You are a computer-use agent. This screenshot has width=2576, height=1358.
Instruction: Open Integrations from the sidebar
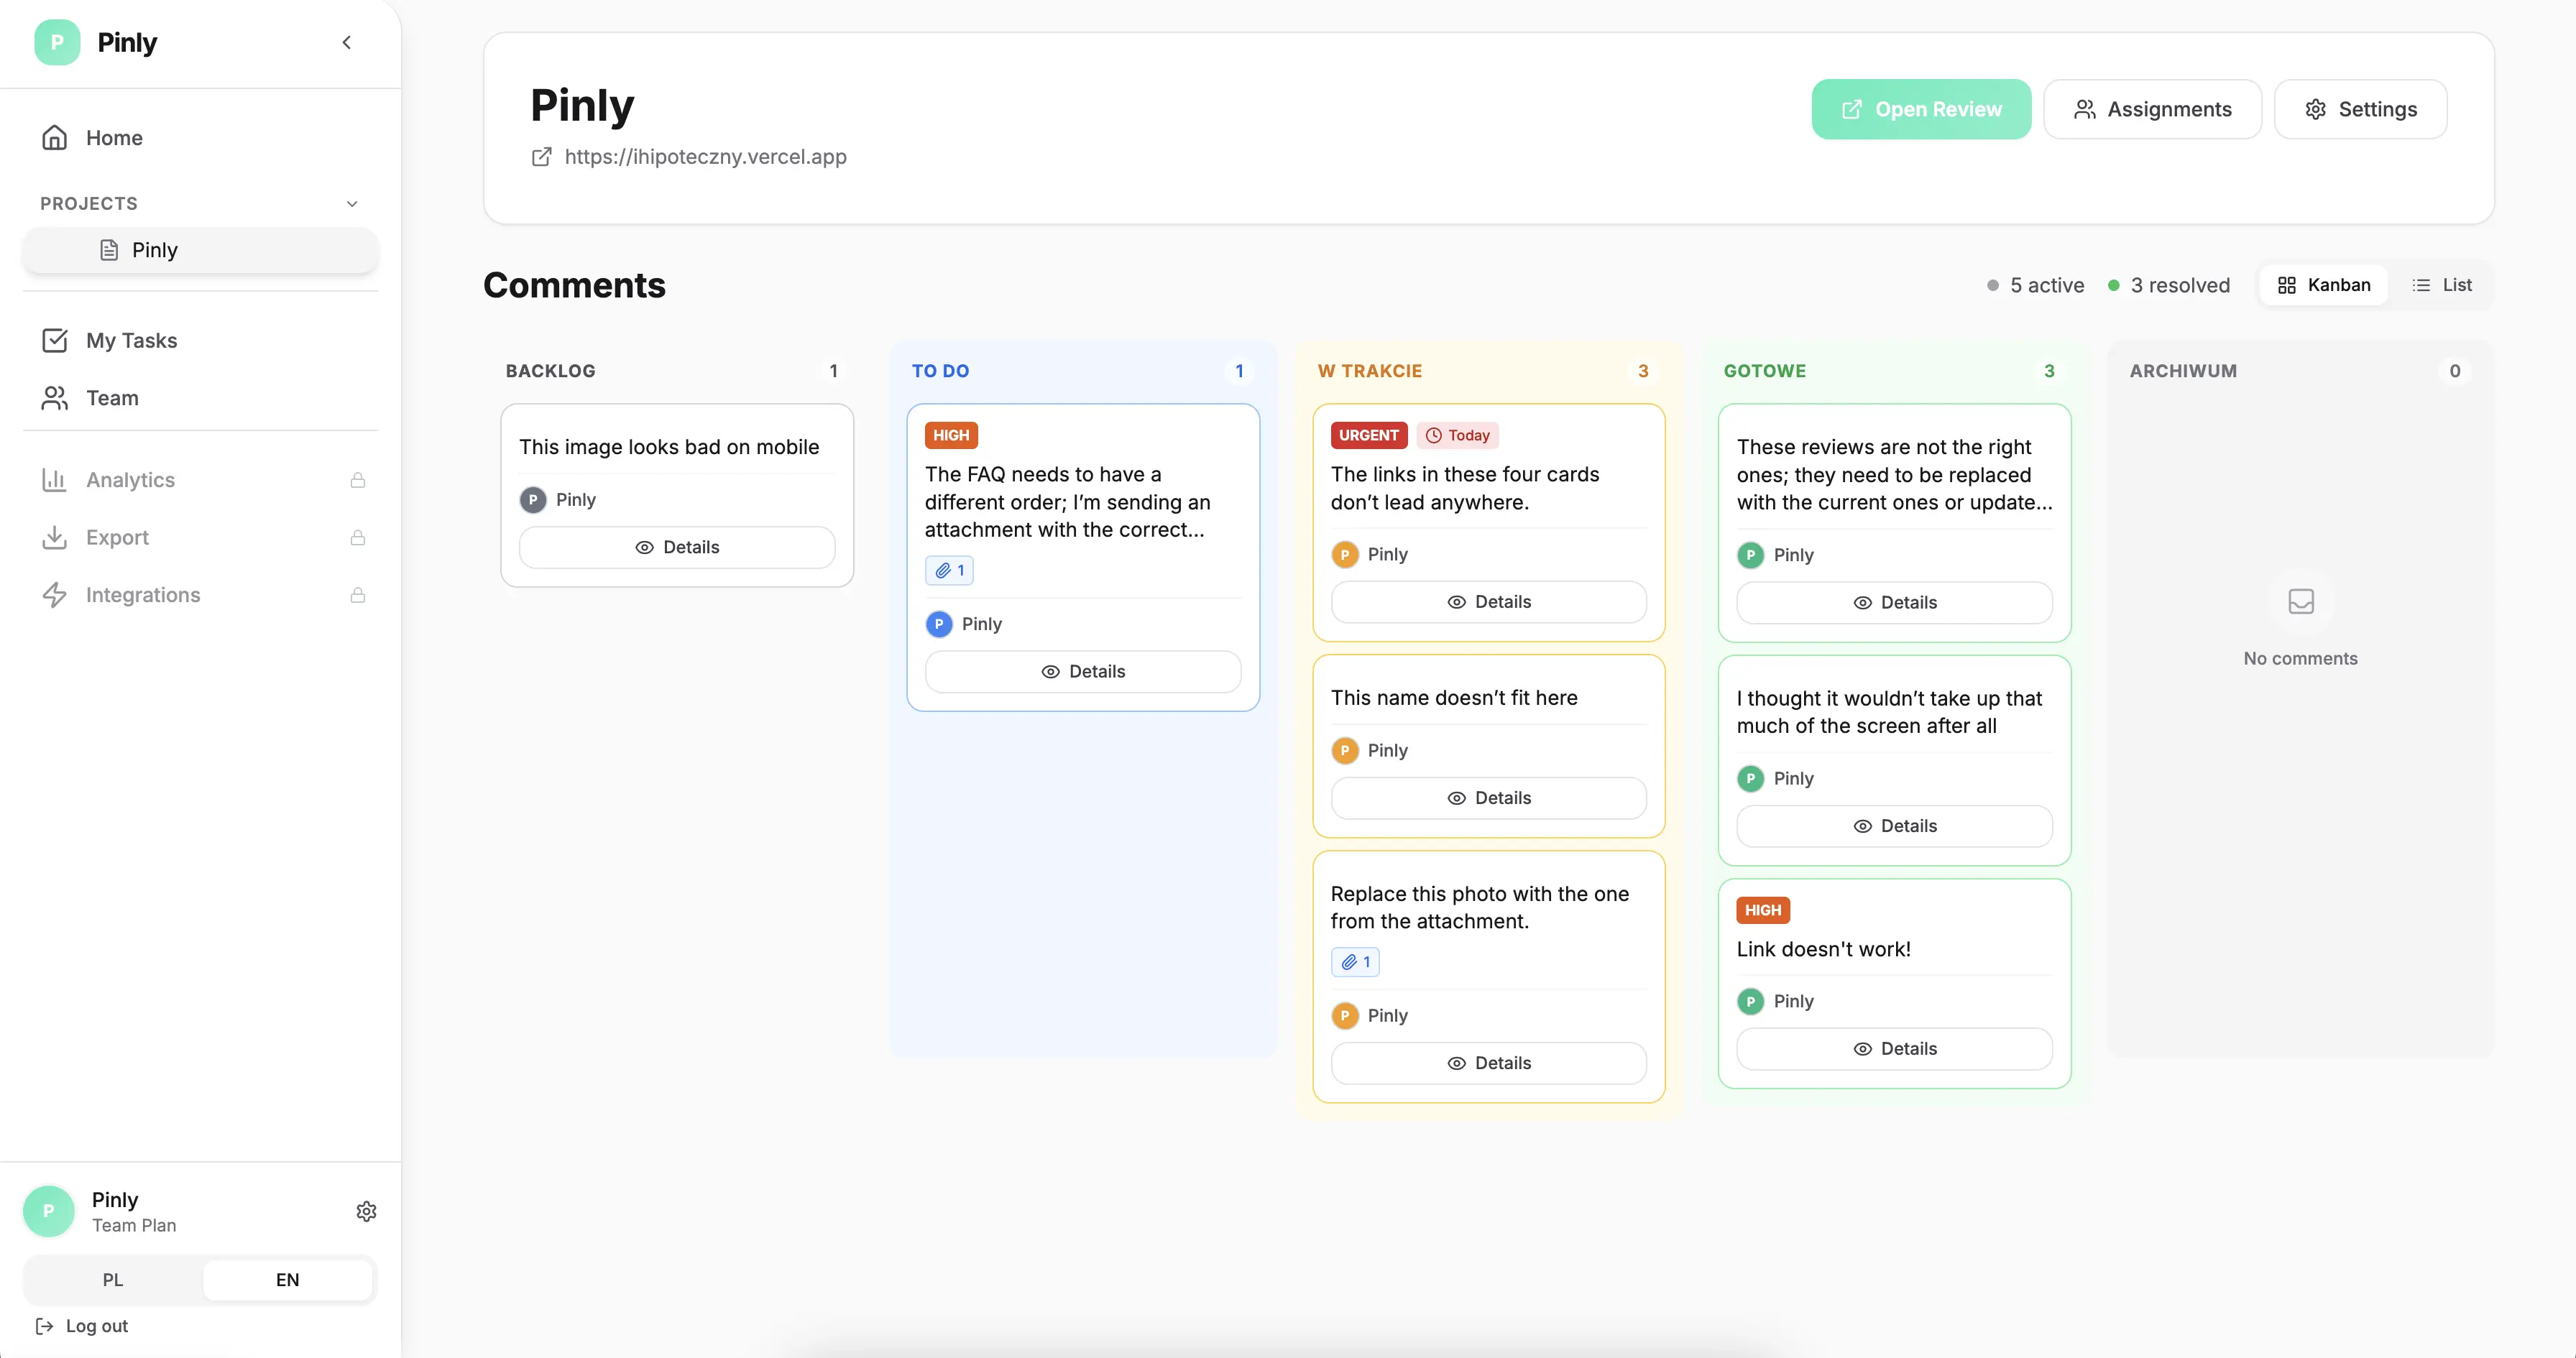coord(142,594)
